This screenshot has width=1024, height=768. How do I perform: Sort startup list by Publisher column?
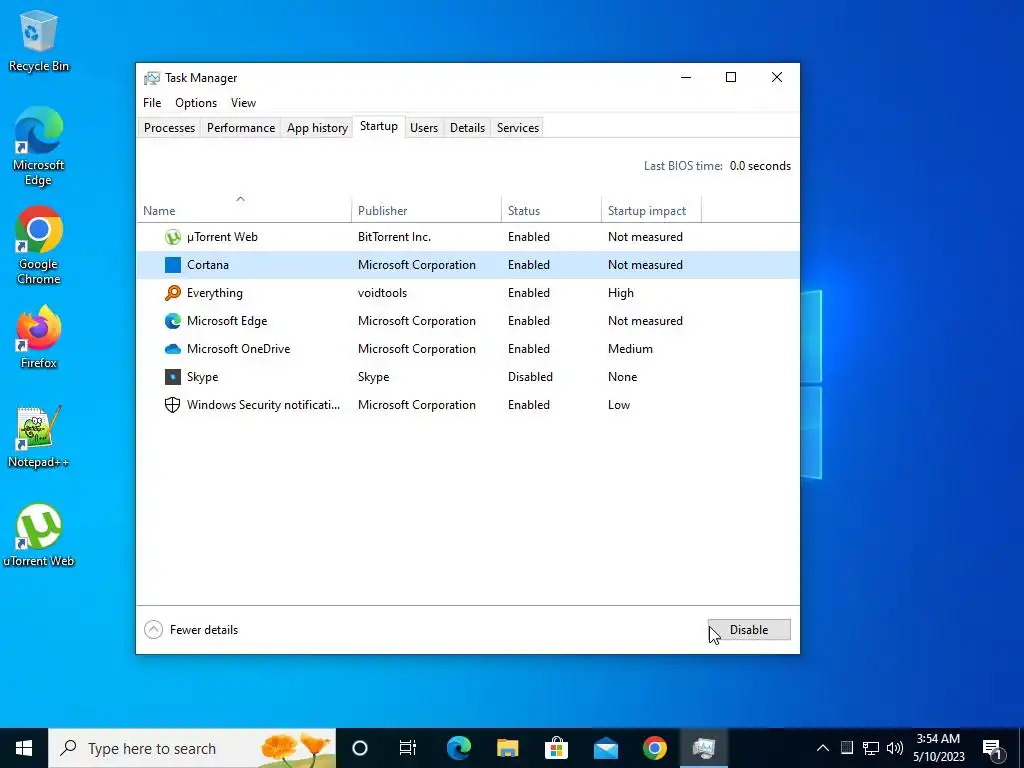pyautogui.click(x=426, y=211)
